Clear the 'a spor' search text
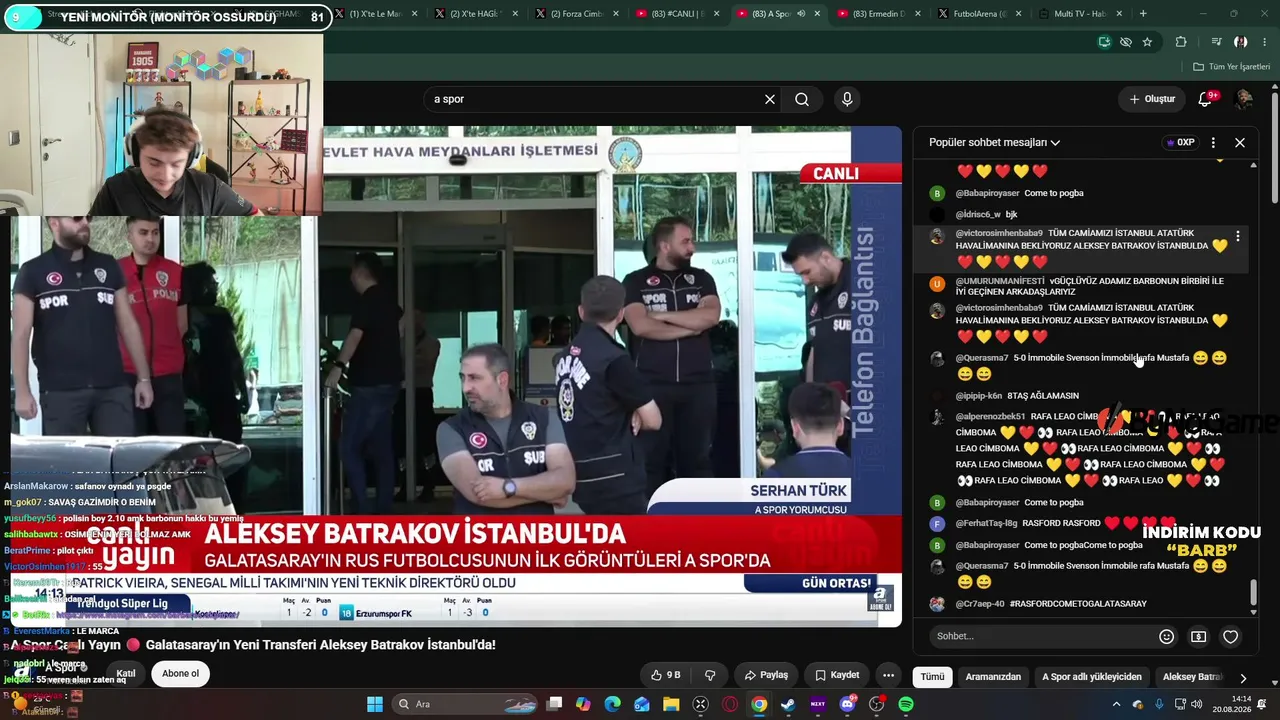Viewport: 1280px width, 720px height. click(770, 99)
